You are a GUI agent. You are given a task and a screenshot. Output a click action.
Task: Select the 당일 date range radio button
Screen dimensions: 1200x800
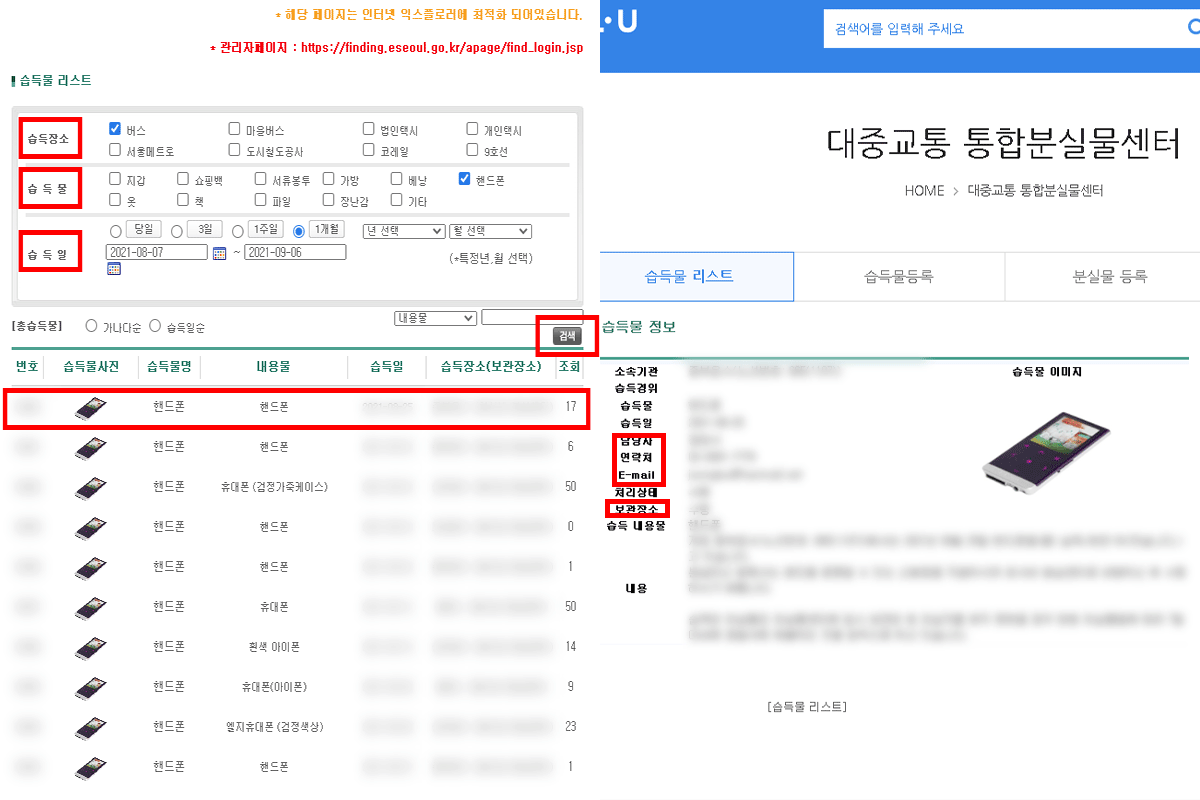pos(118,229)
